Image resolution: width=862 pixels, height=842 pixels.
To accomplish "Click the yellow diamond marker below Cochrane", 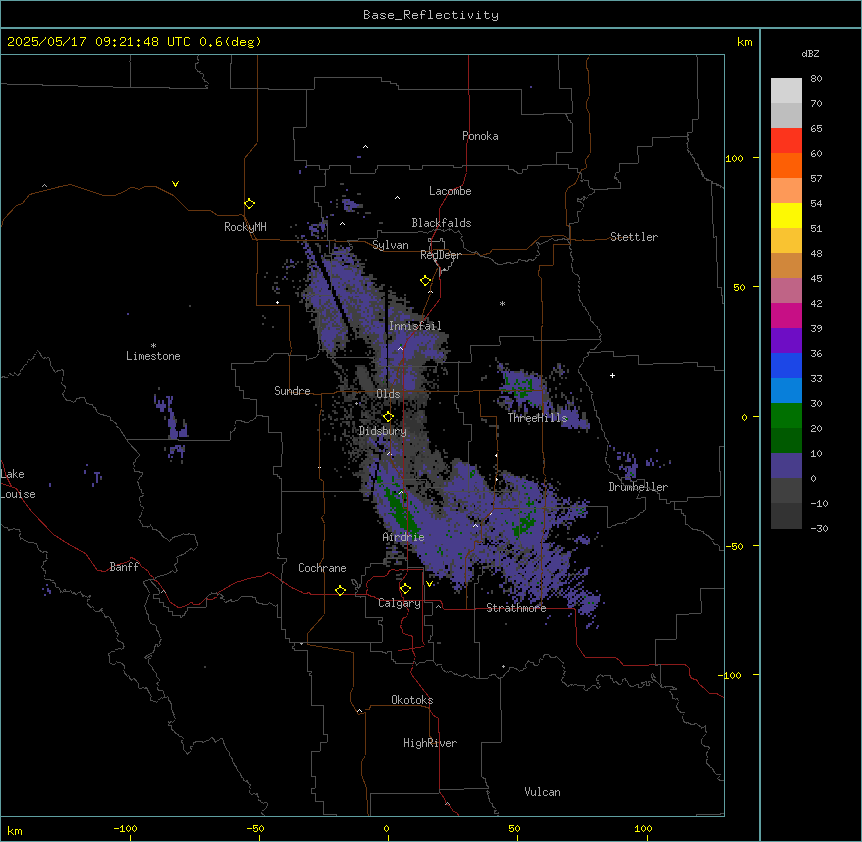I will (x=340, y=590).
